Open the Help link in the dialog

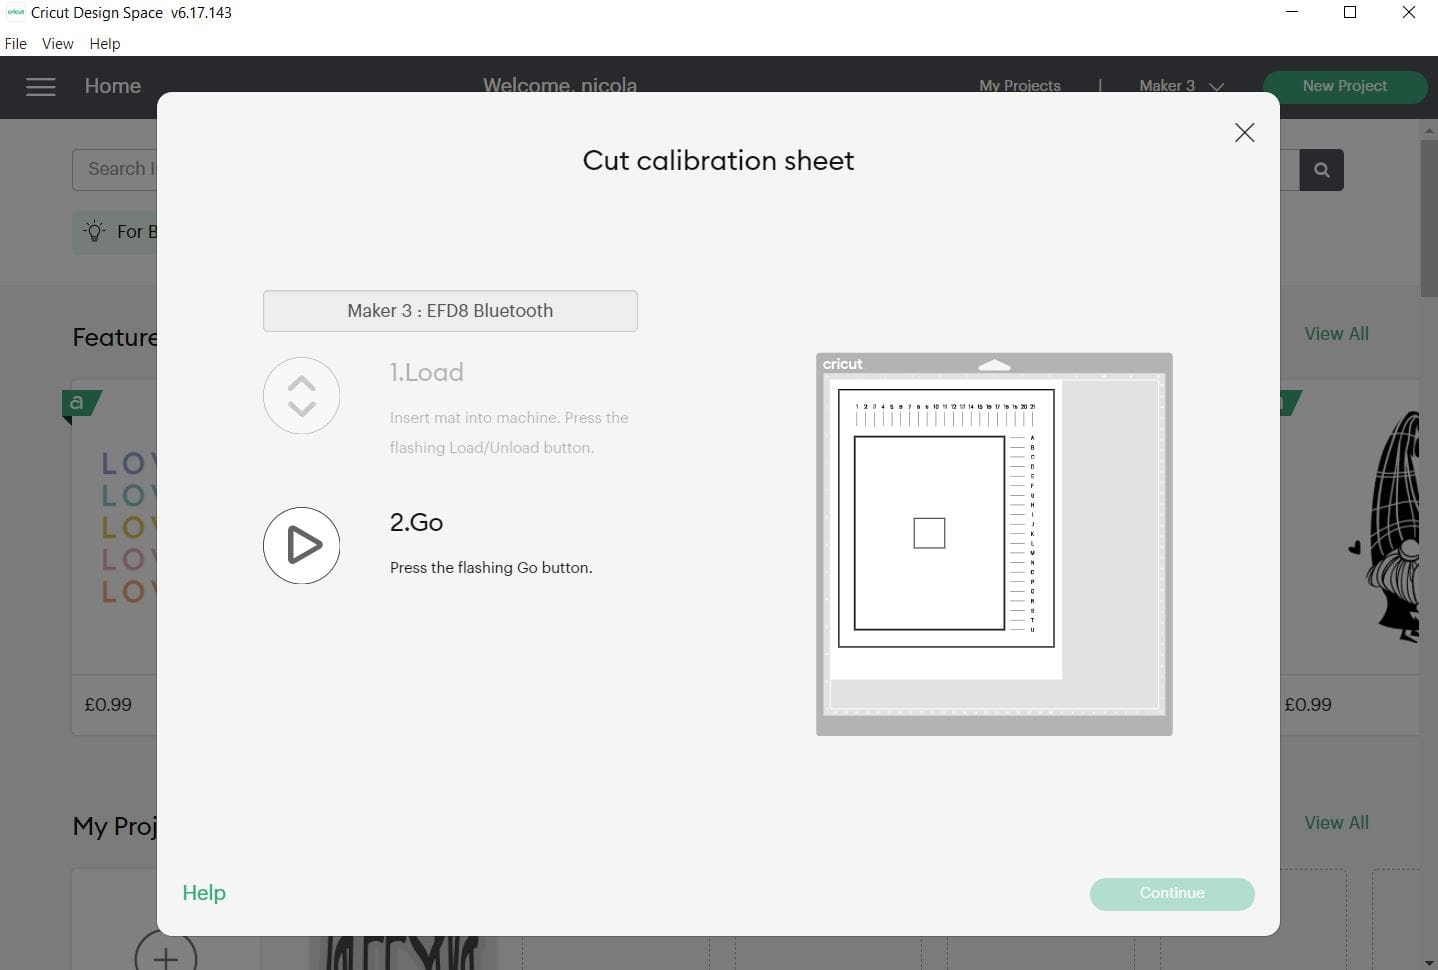[204, 892]
